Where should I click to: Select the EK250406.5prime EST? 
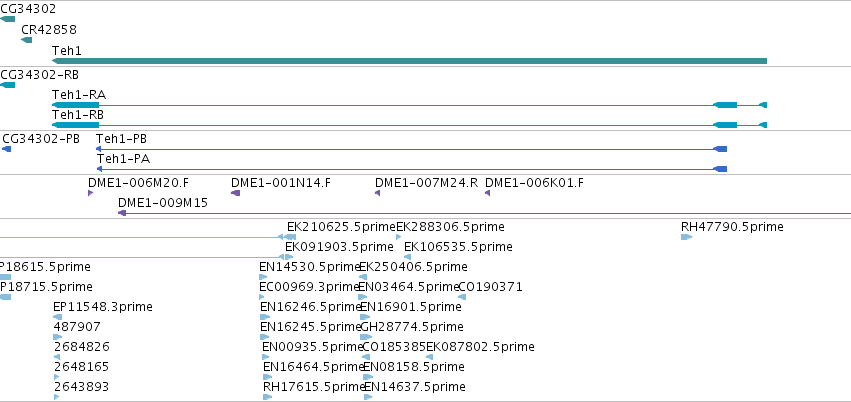[x=363, y=277]
